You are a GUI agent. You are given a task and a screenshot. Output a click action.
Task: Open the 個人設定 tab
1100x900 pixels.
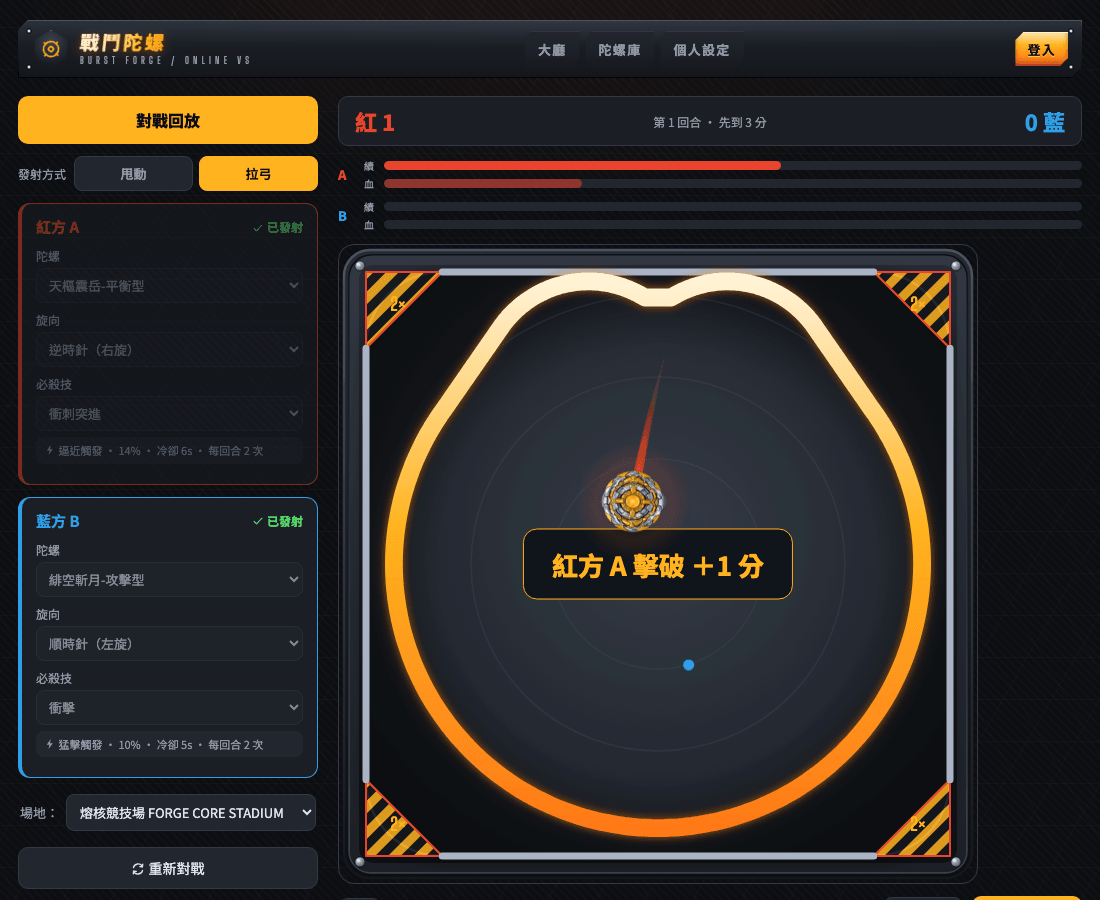pos(701,50)
